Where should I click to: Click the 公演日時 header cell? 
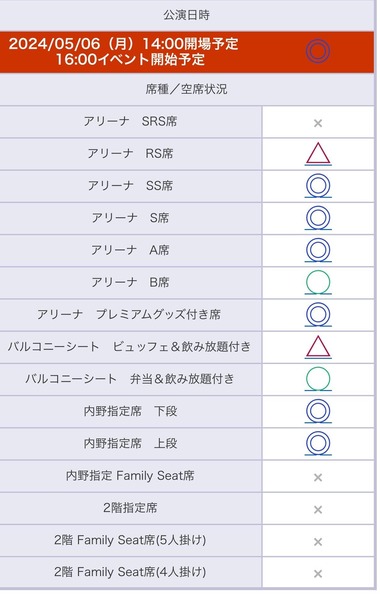(x=187, y=15)
